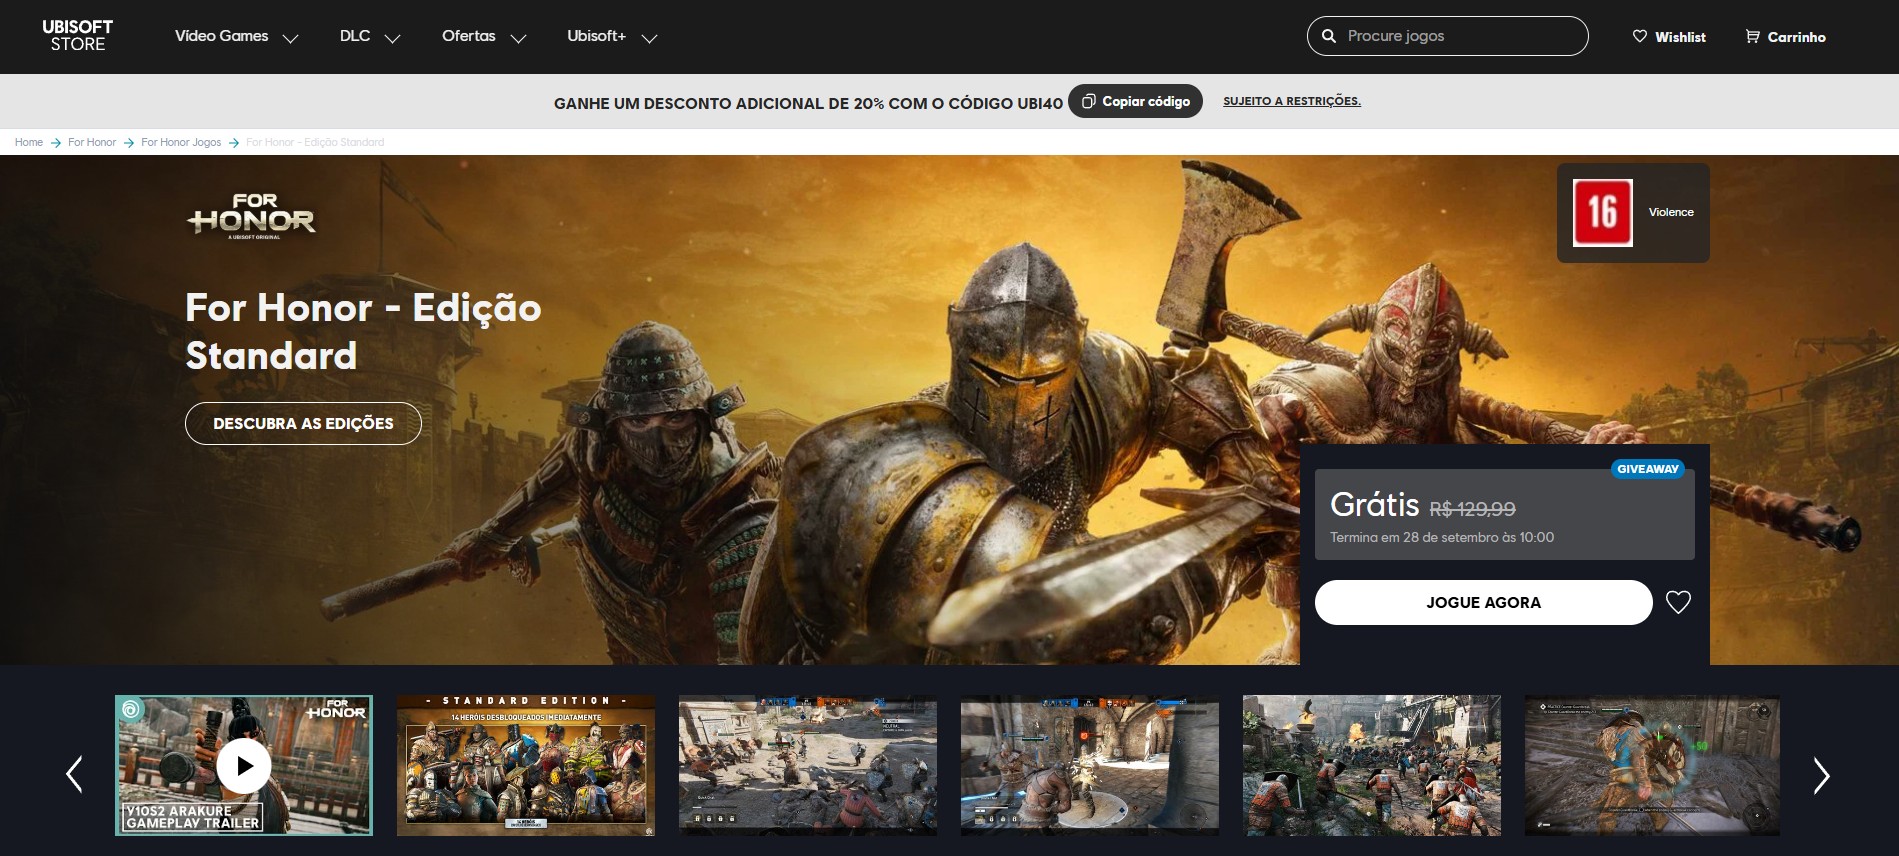
Task: Click the Violence rating descriptor
Action: [x=1671, y=212]
